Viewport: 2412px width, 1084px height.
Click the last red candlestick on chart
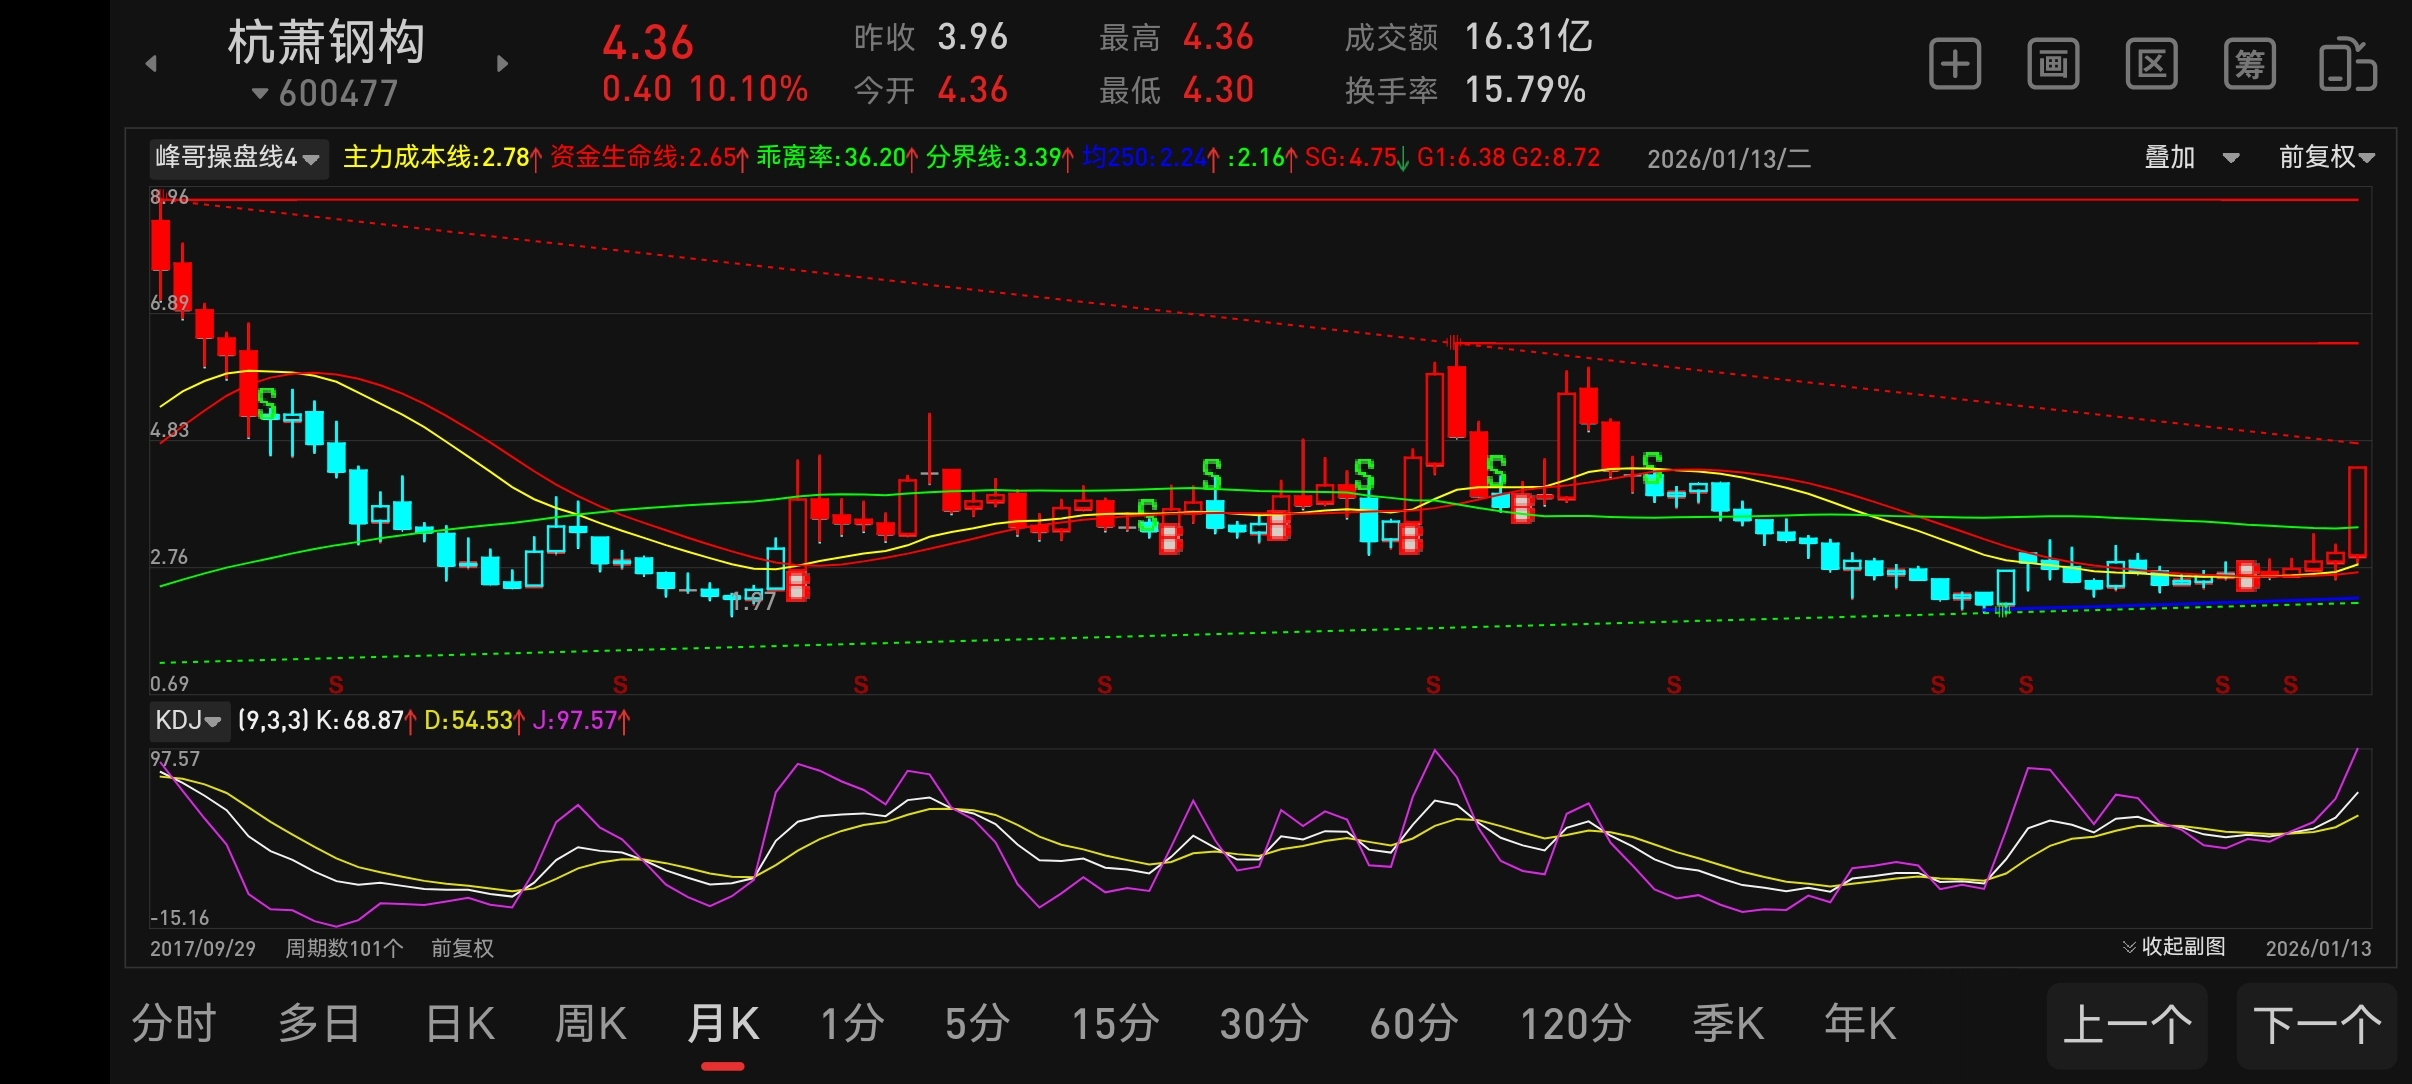(x=2357, y=510)
